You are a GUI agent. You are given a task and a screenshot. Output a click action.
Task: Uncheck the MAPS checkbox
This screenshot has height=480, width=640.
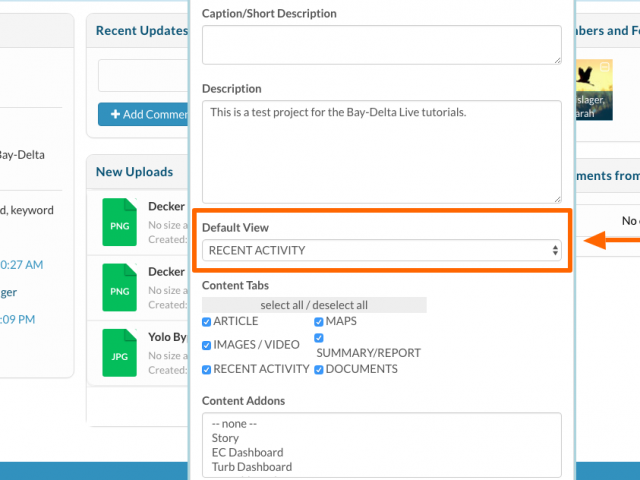[x=319, y=322]
